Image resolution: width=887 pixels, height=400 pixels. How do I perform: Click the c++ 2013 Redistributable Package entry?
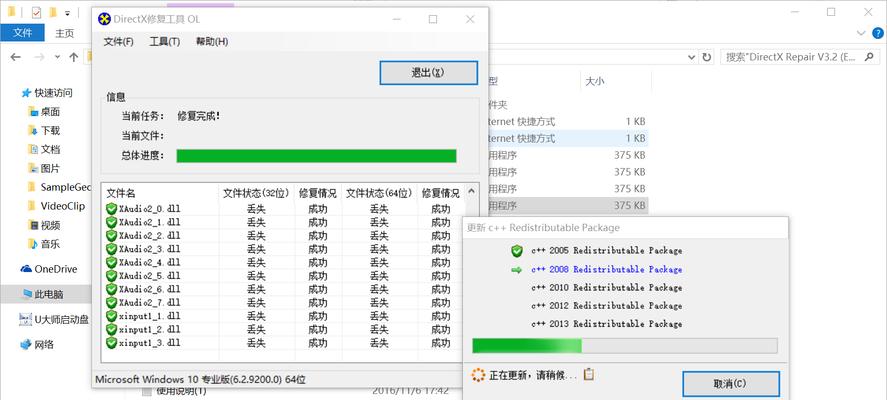tap(606, 324)
